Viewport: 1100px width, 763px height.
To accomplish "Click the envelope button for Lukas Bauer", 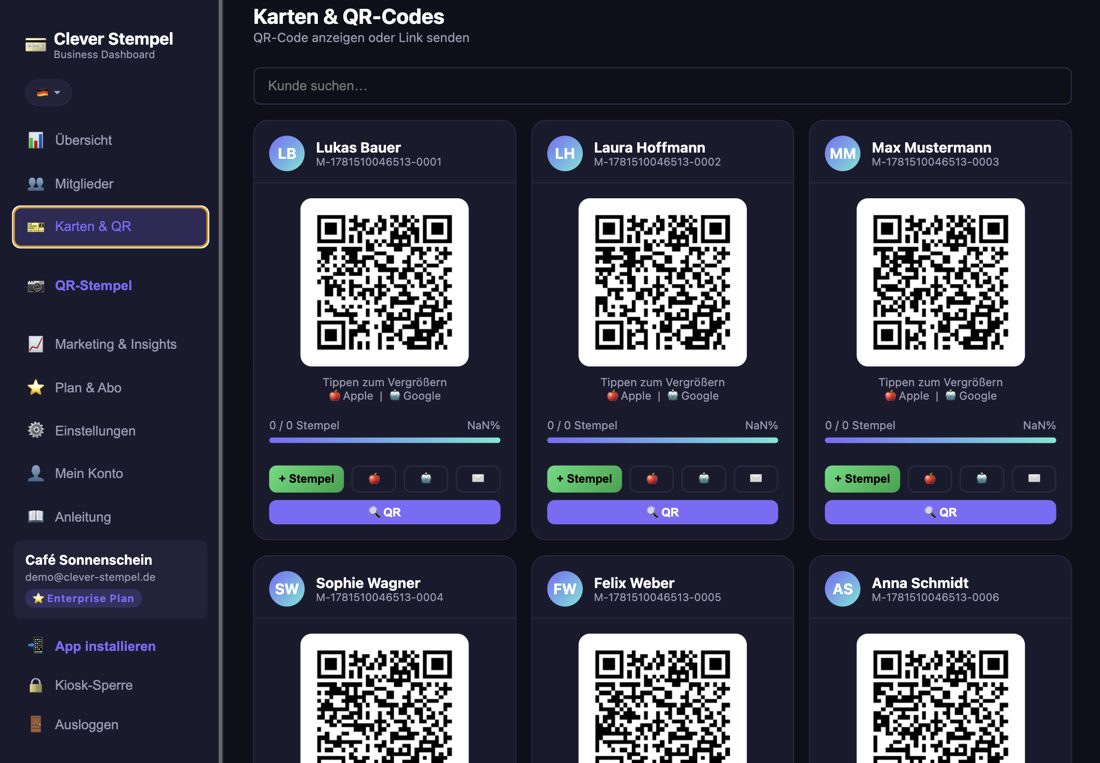I will [478, 479].
